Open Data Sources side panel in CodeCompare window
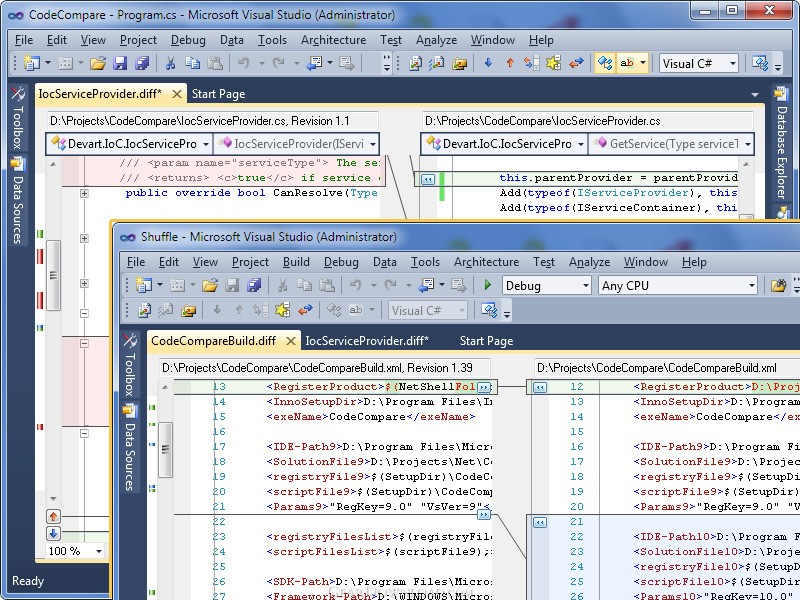 point(18,201)
